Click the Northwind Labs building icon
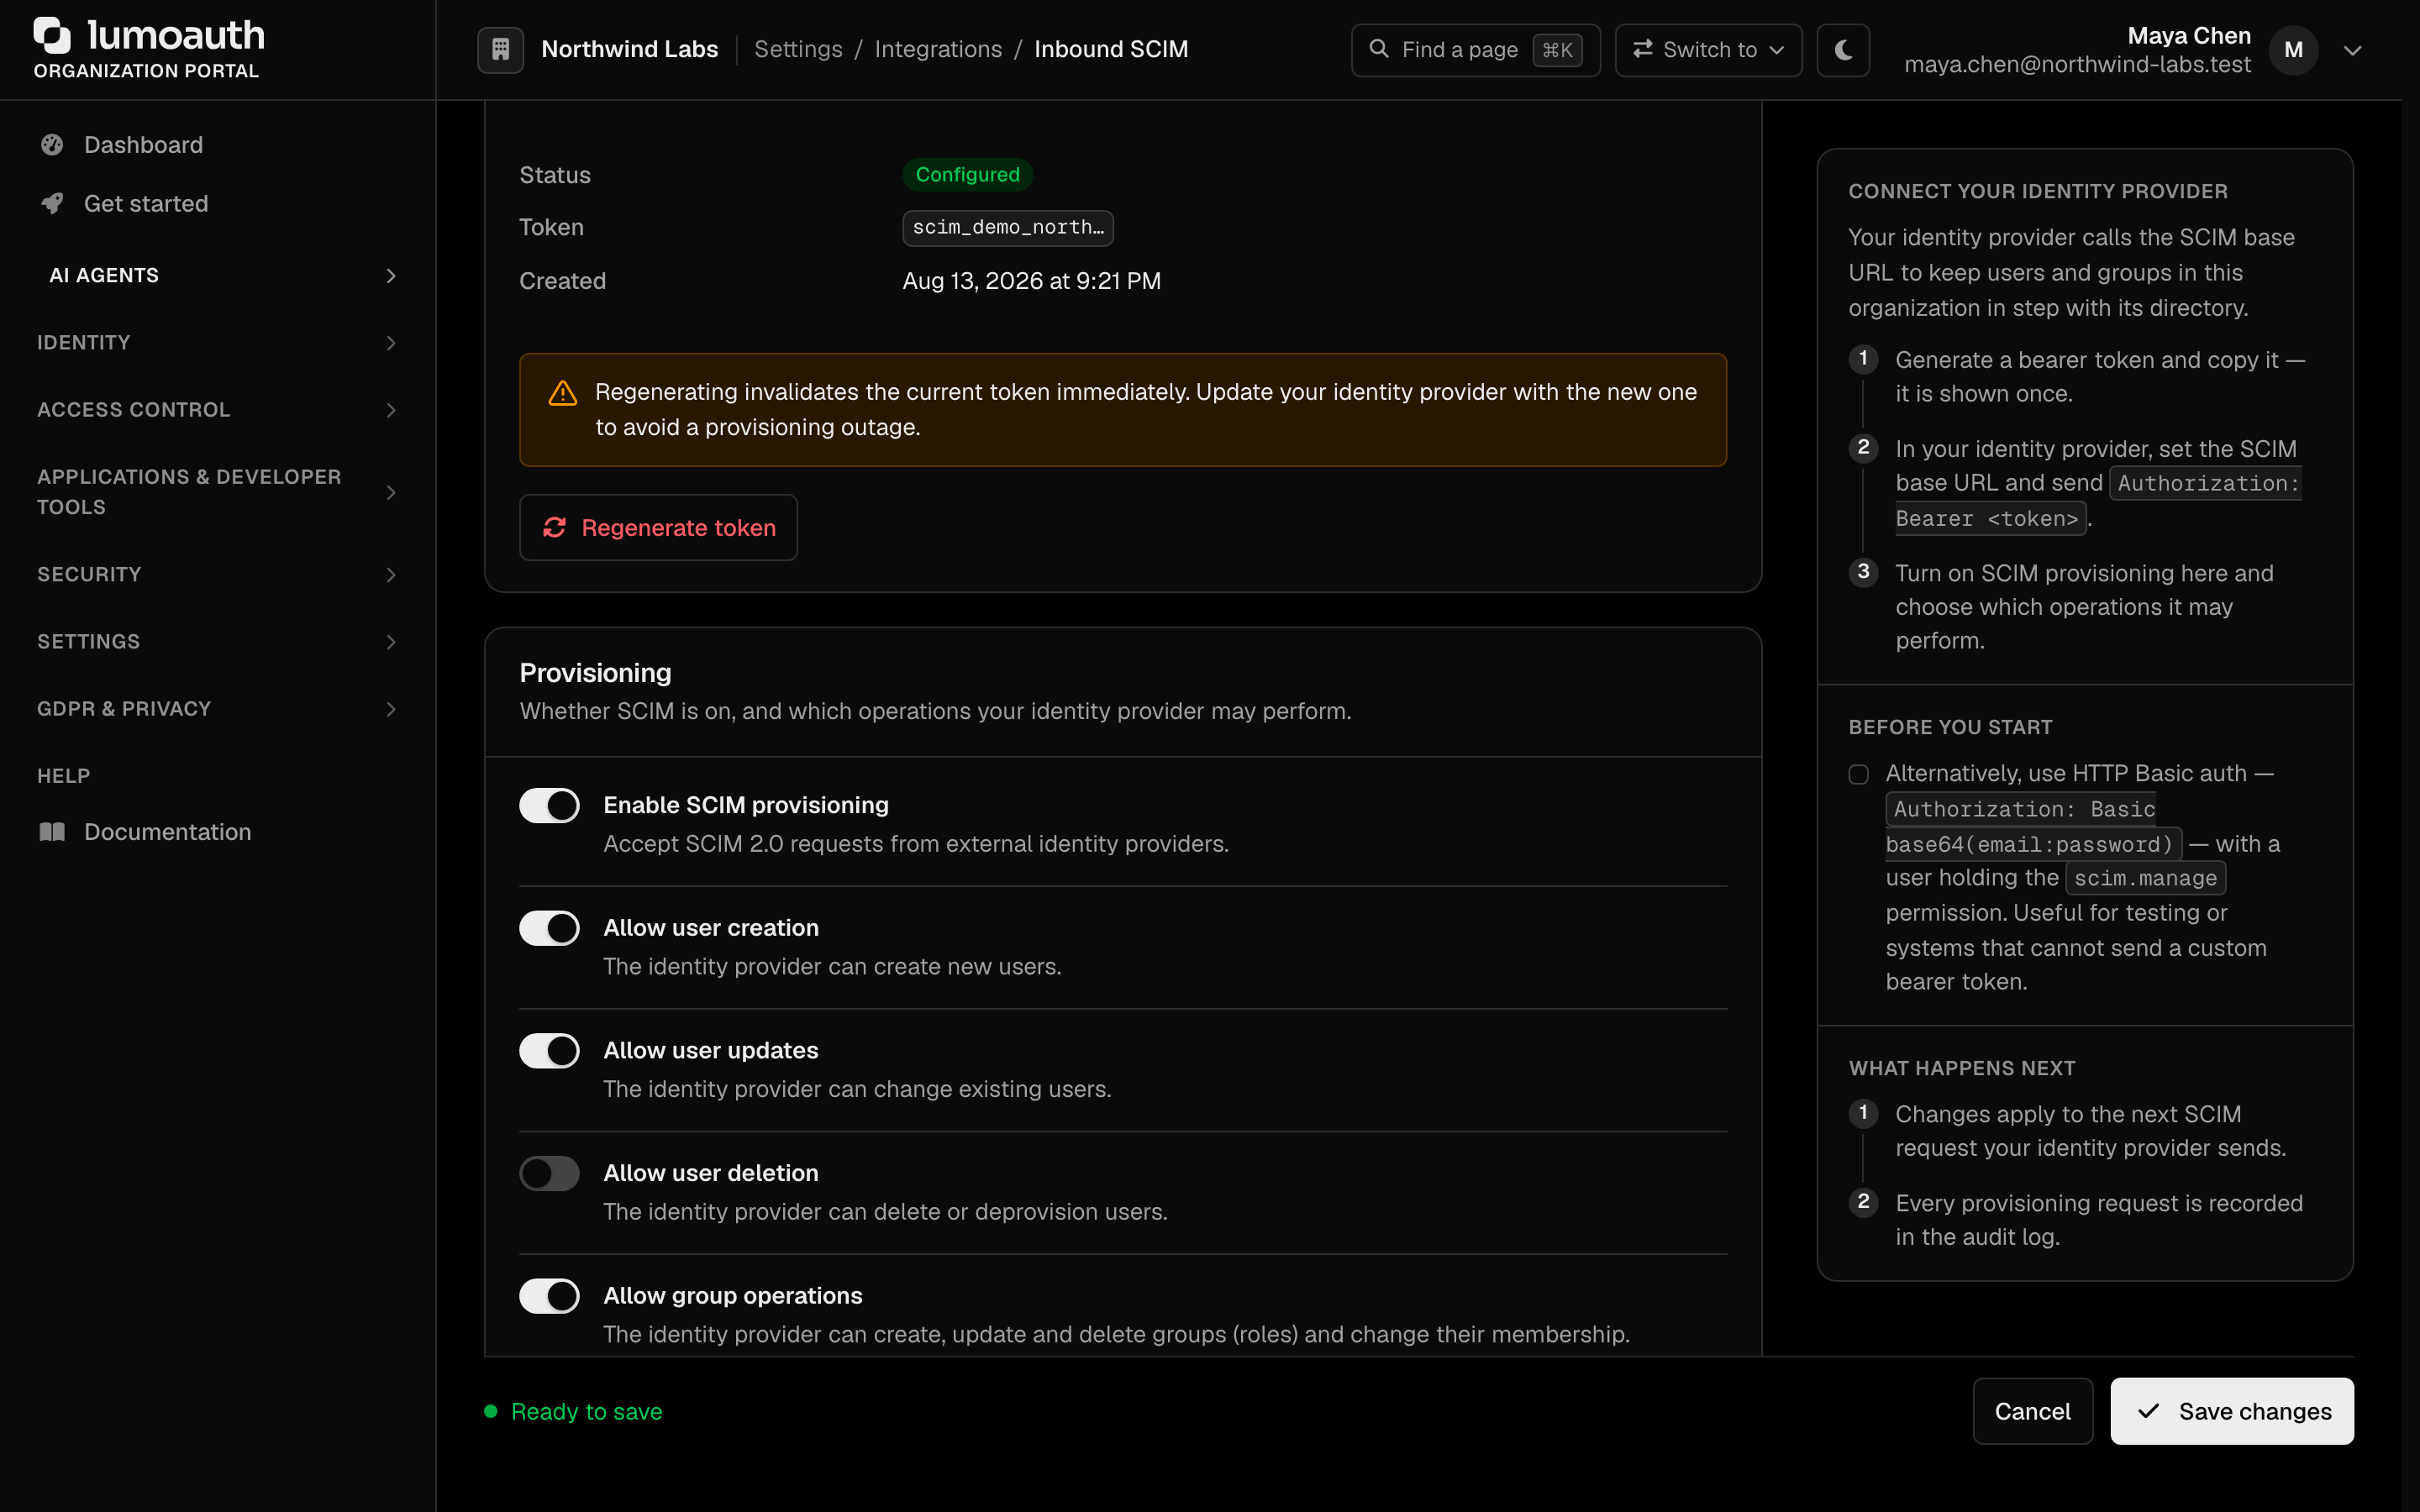The width and height of the screenshot is (2420, 1512). click(500, 49)
